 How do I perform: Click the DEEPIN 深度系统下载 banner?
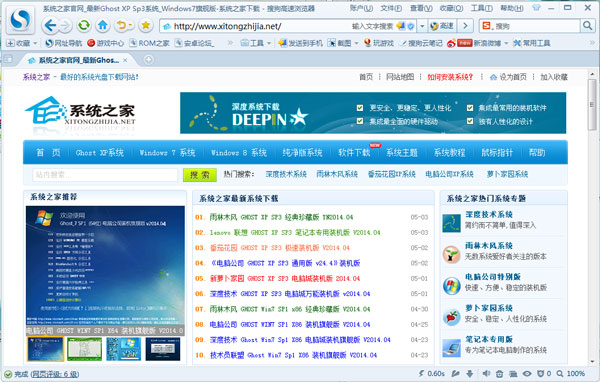373,113
